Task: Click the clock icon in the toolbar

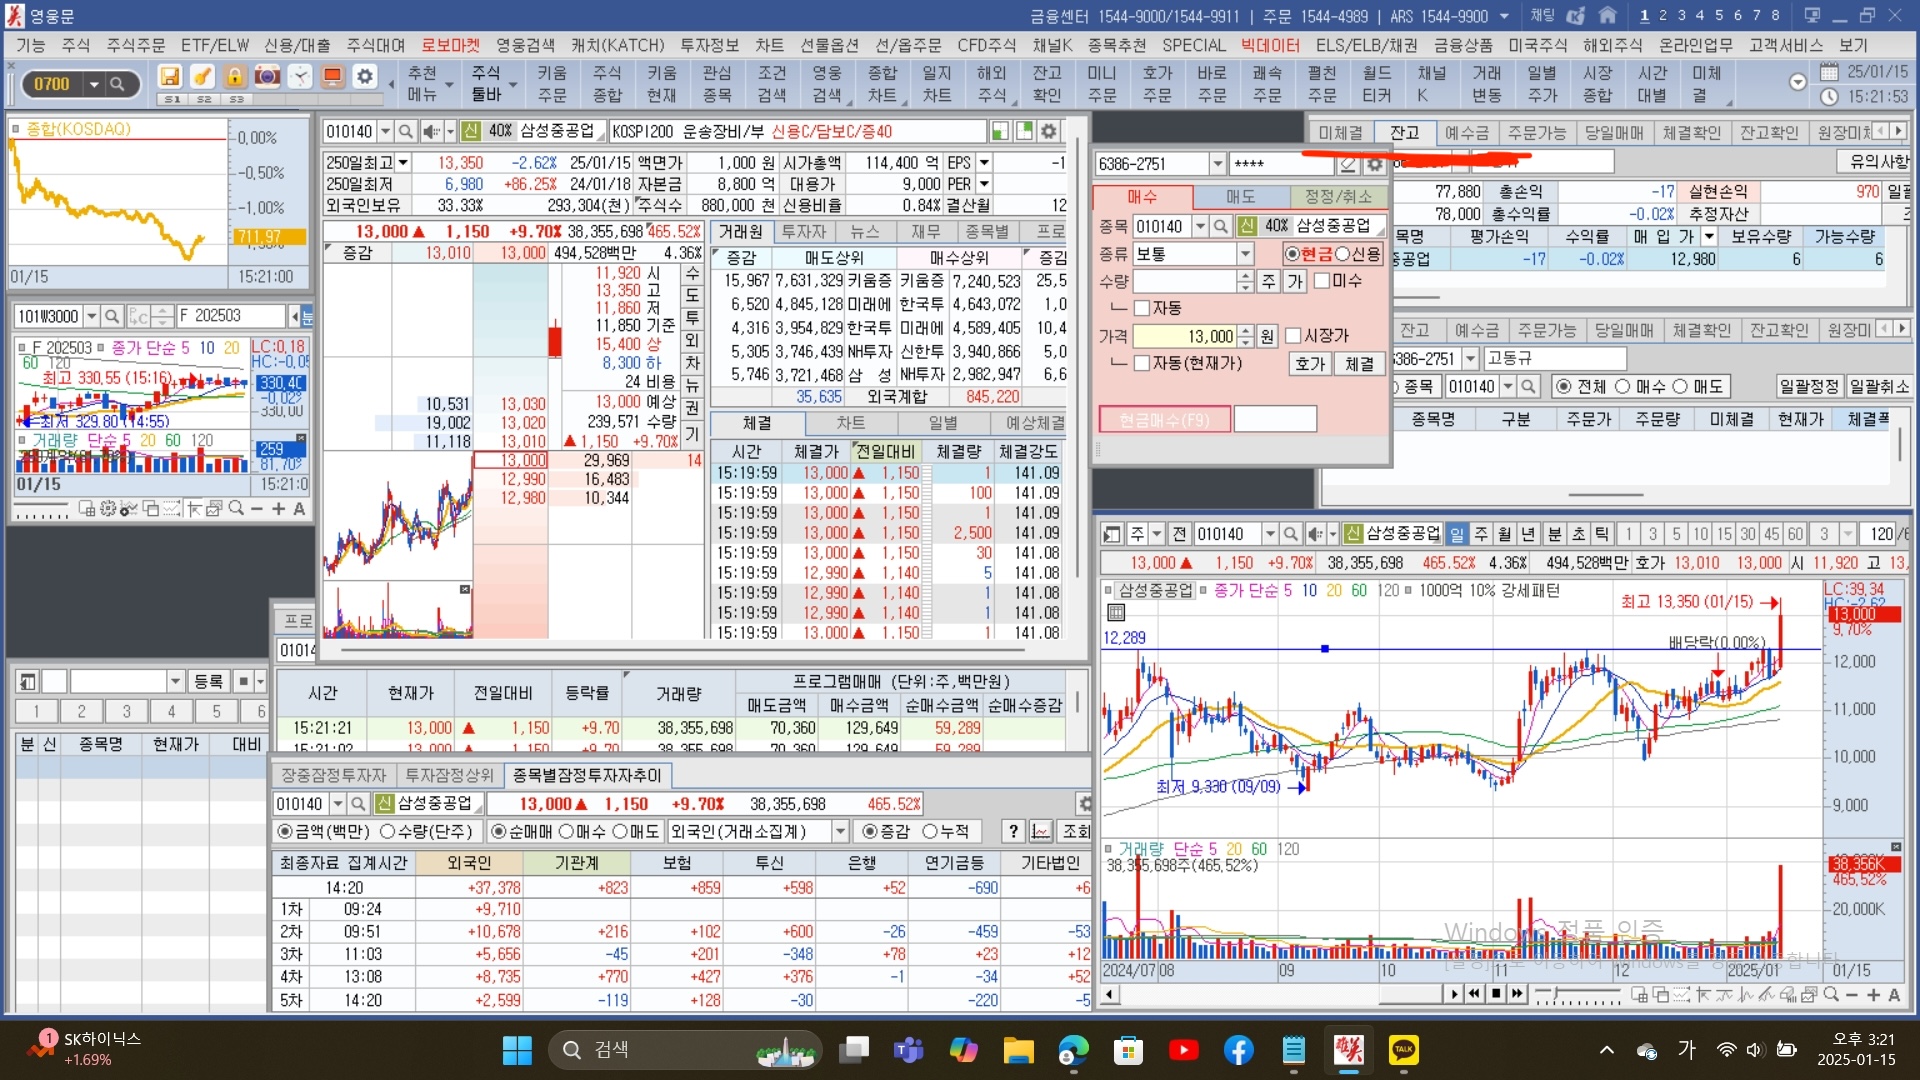Action: 299,77
